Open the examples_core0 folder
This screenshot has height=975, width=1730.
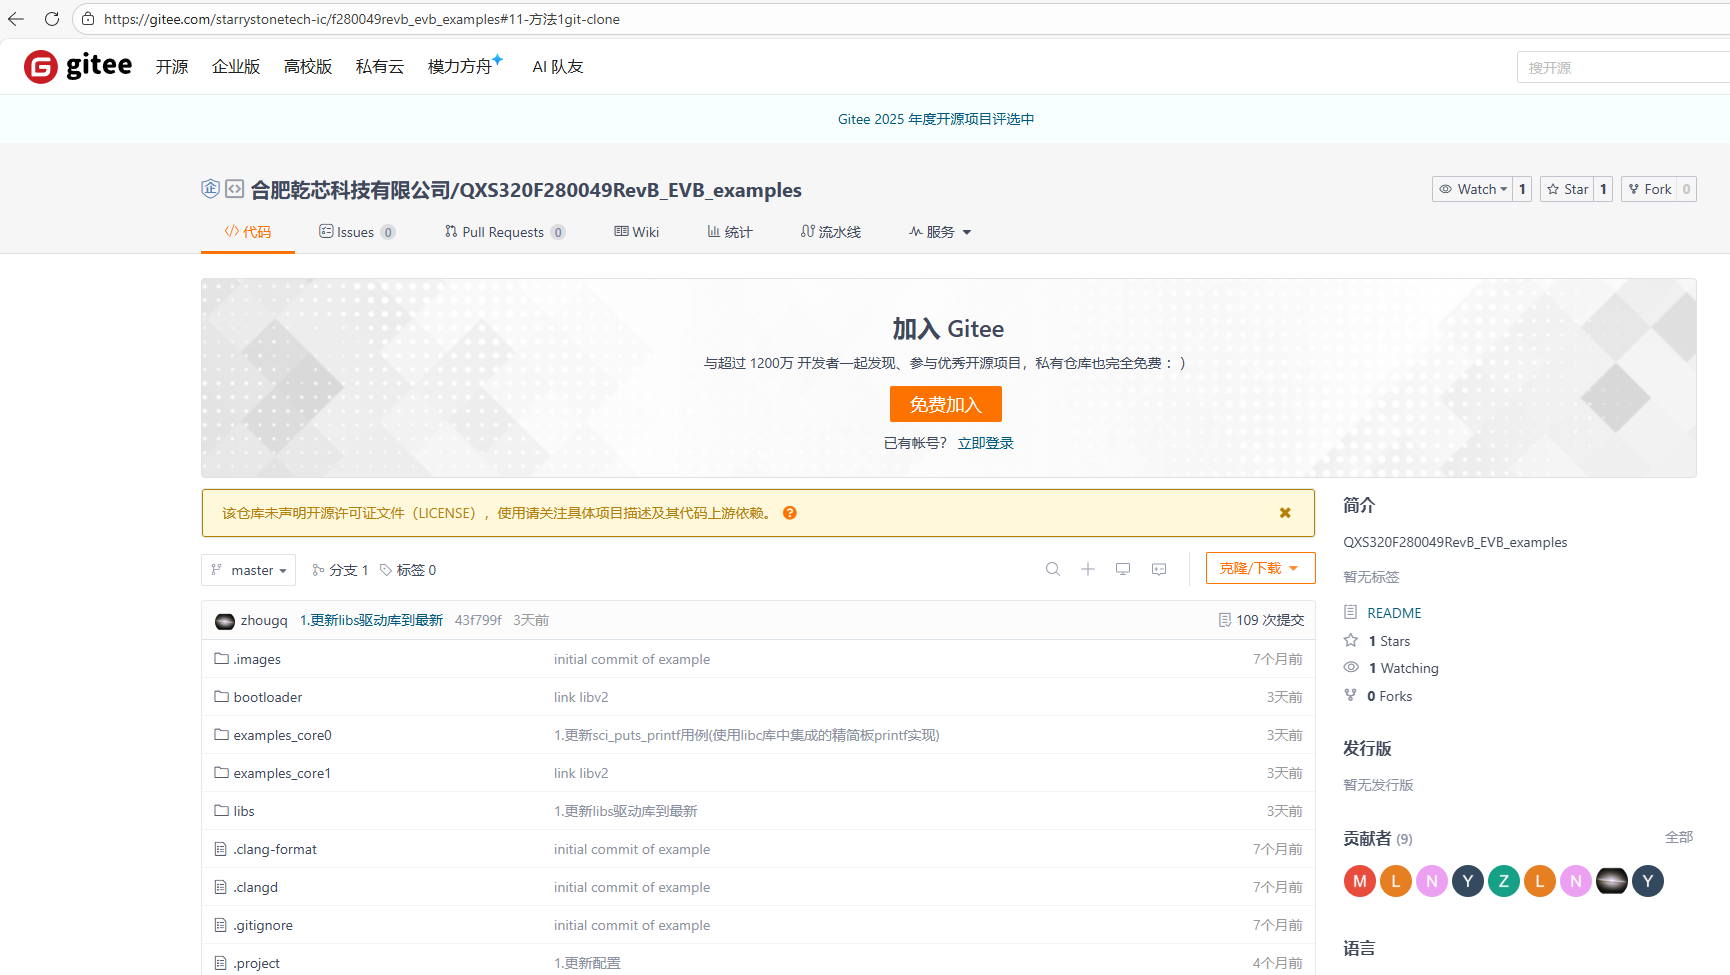coord(283,735)
